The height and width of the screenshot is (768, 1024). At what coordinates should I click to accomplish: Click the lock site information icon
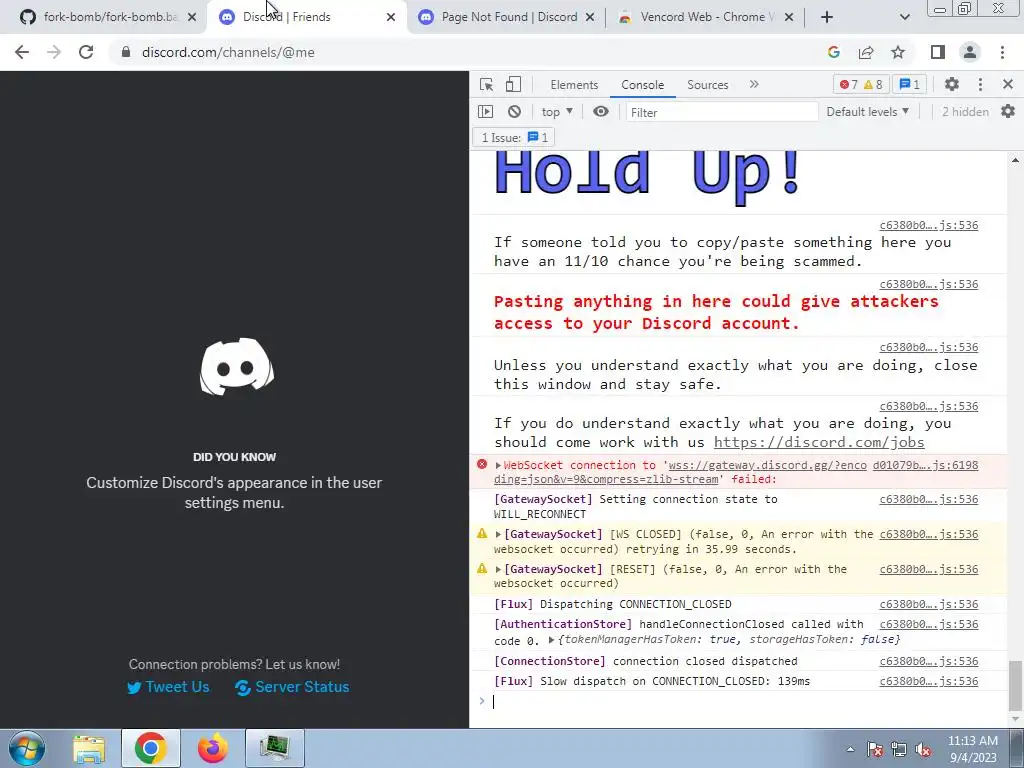pyautogui.click(x=125, y=52)
